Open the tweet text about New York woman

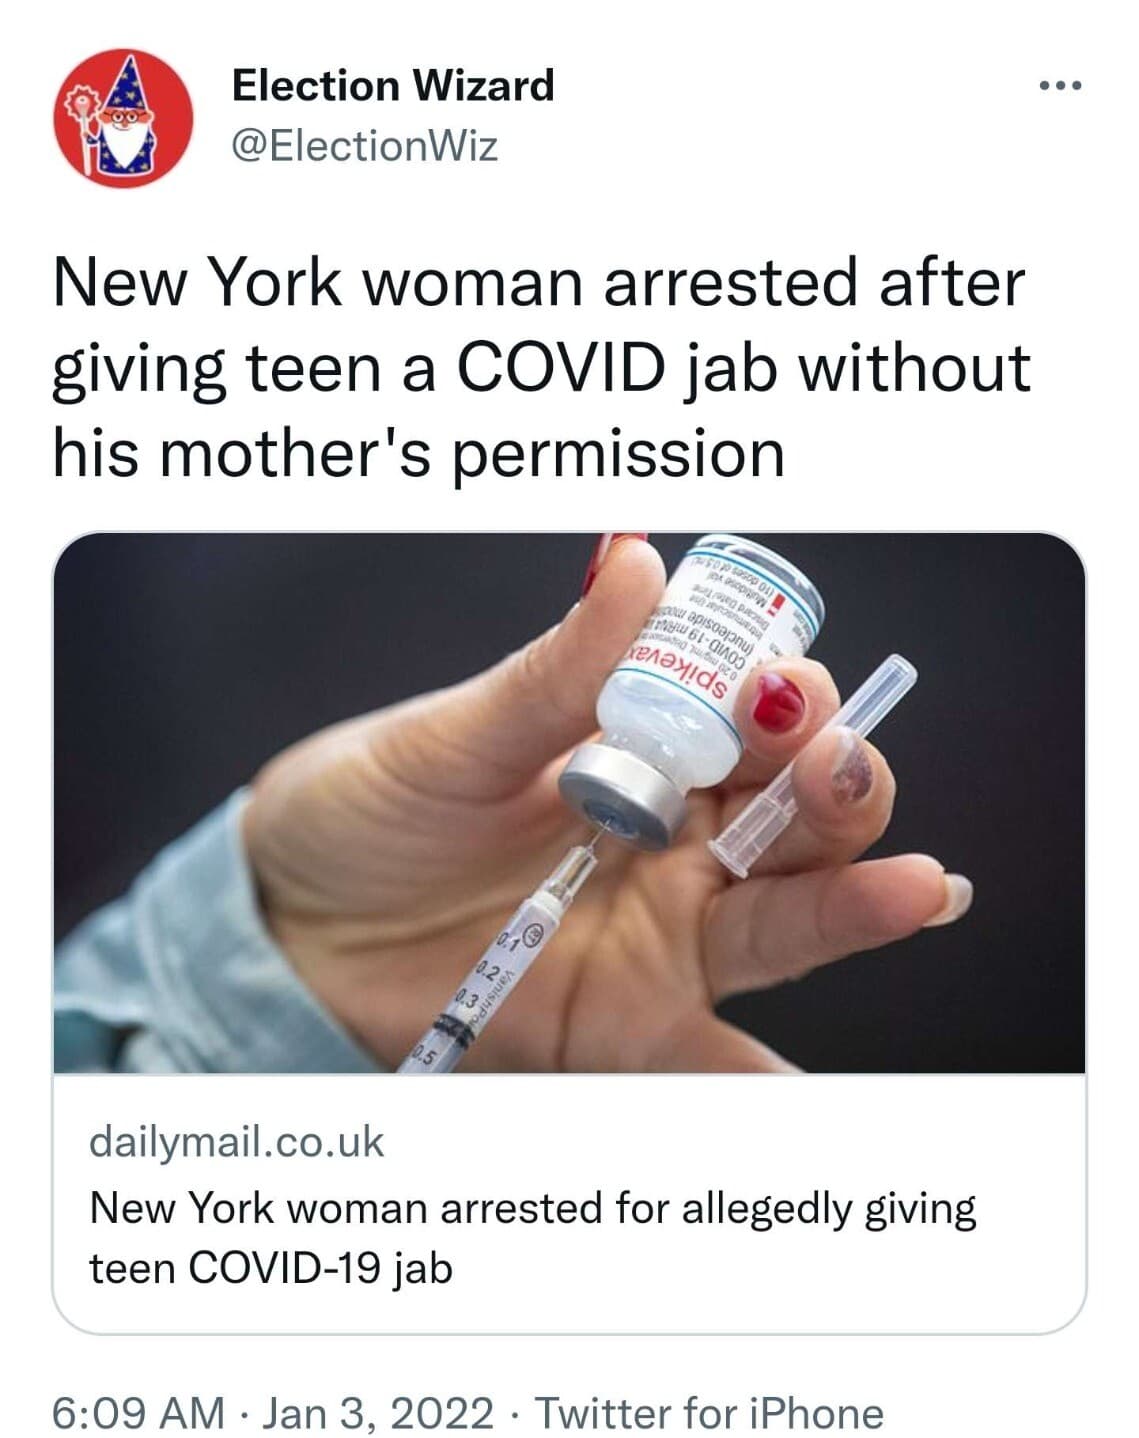[x=541, y=367]
